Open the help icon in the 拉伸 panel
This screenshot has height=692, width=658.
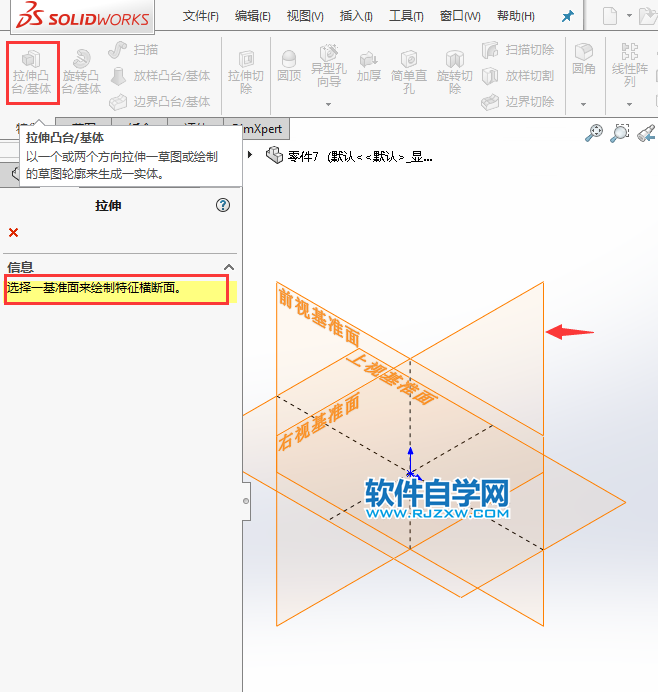point(223,205)
